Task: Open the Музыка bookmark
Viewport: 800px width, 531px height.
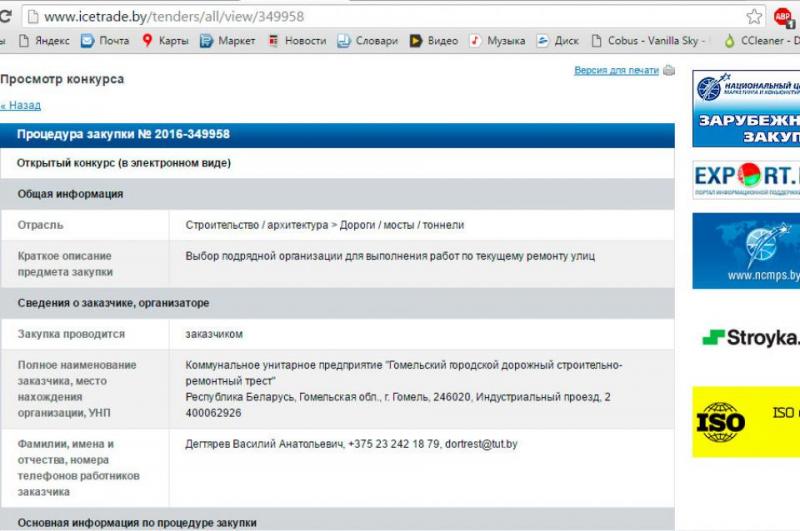Action: 497,41
